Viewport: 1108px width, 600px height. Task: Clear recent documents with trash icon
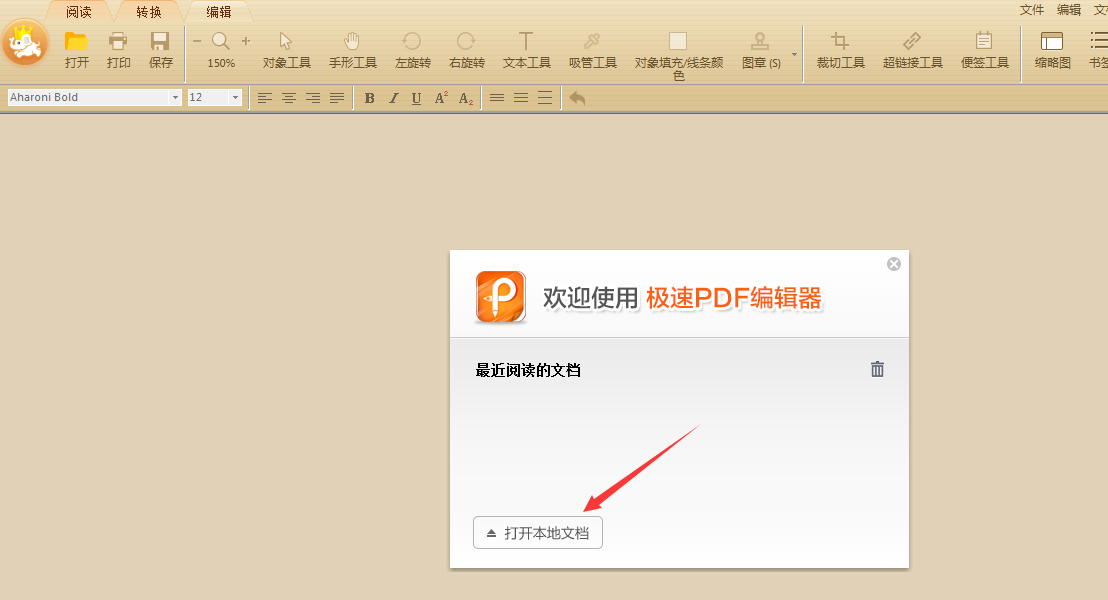click(x=877, y=369)
